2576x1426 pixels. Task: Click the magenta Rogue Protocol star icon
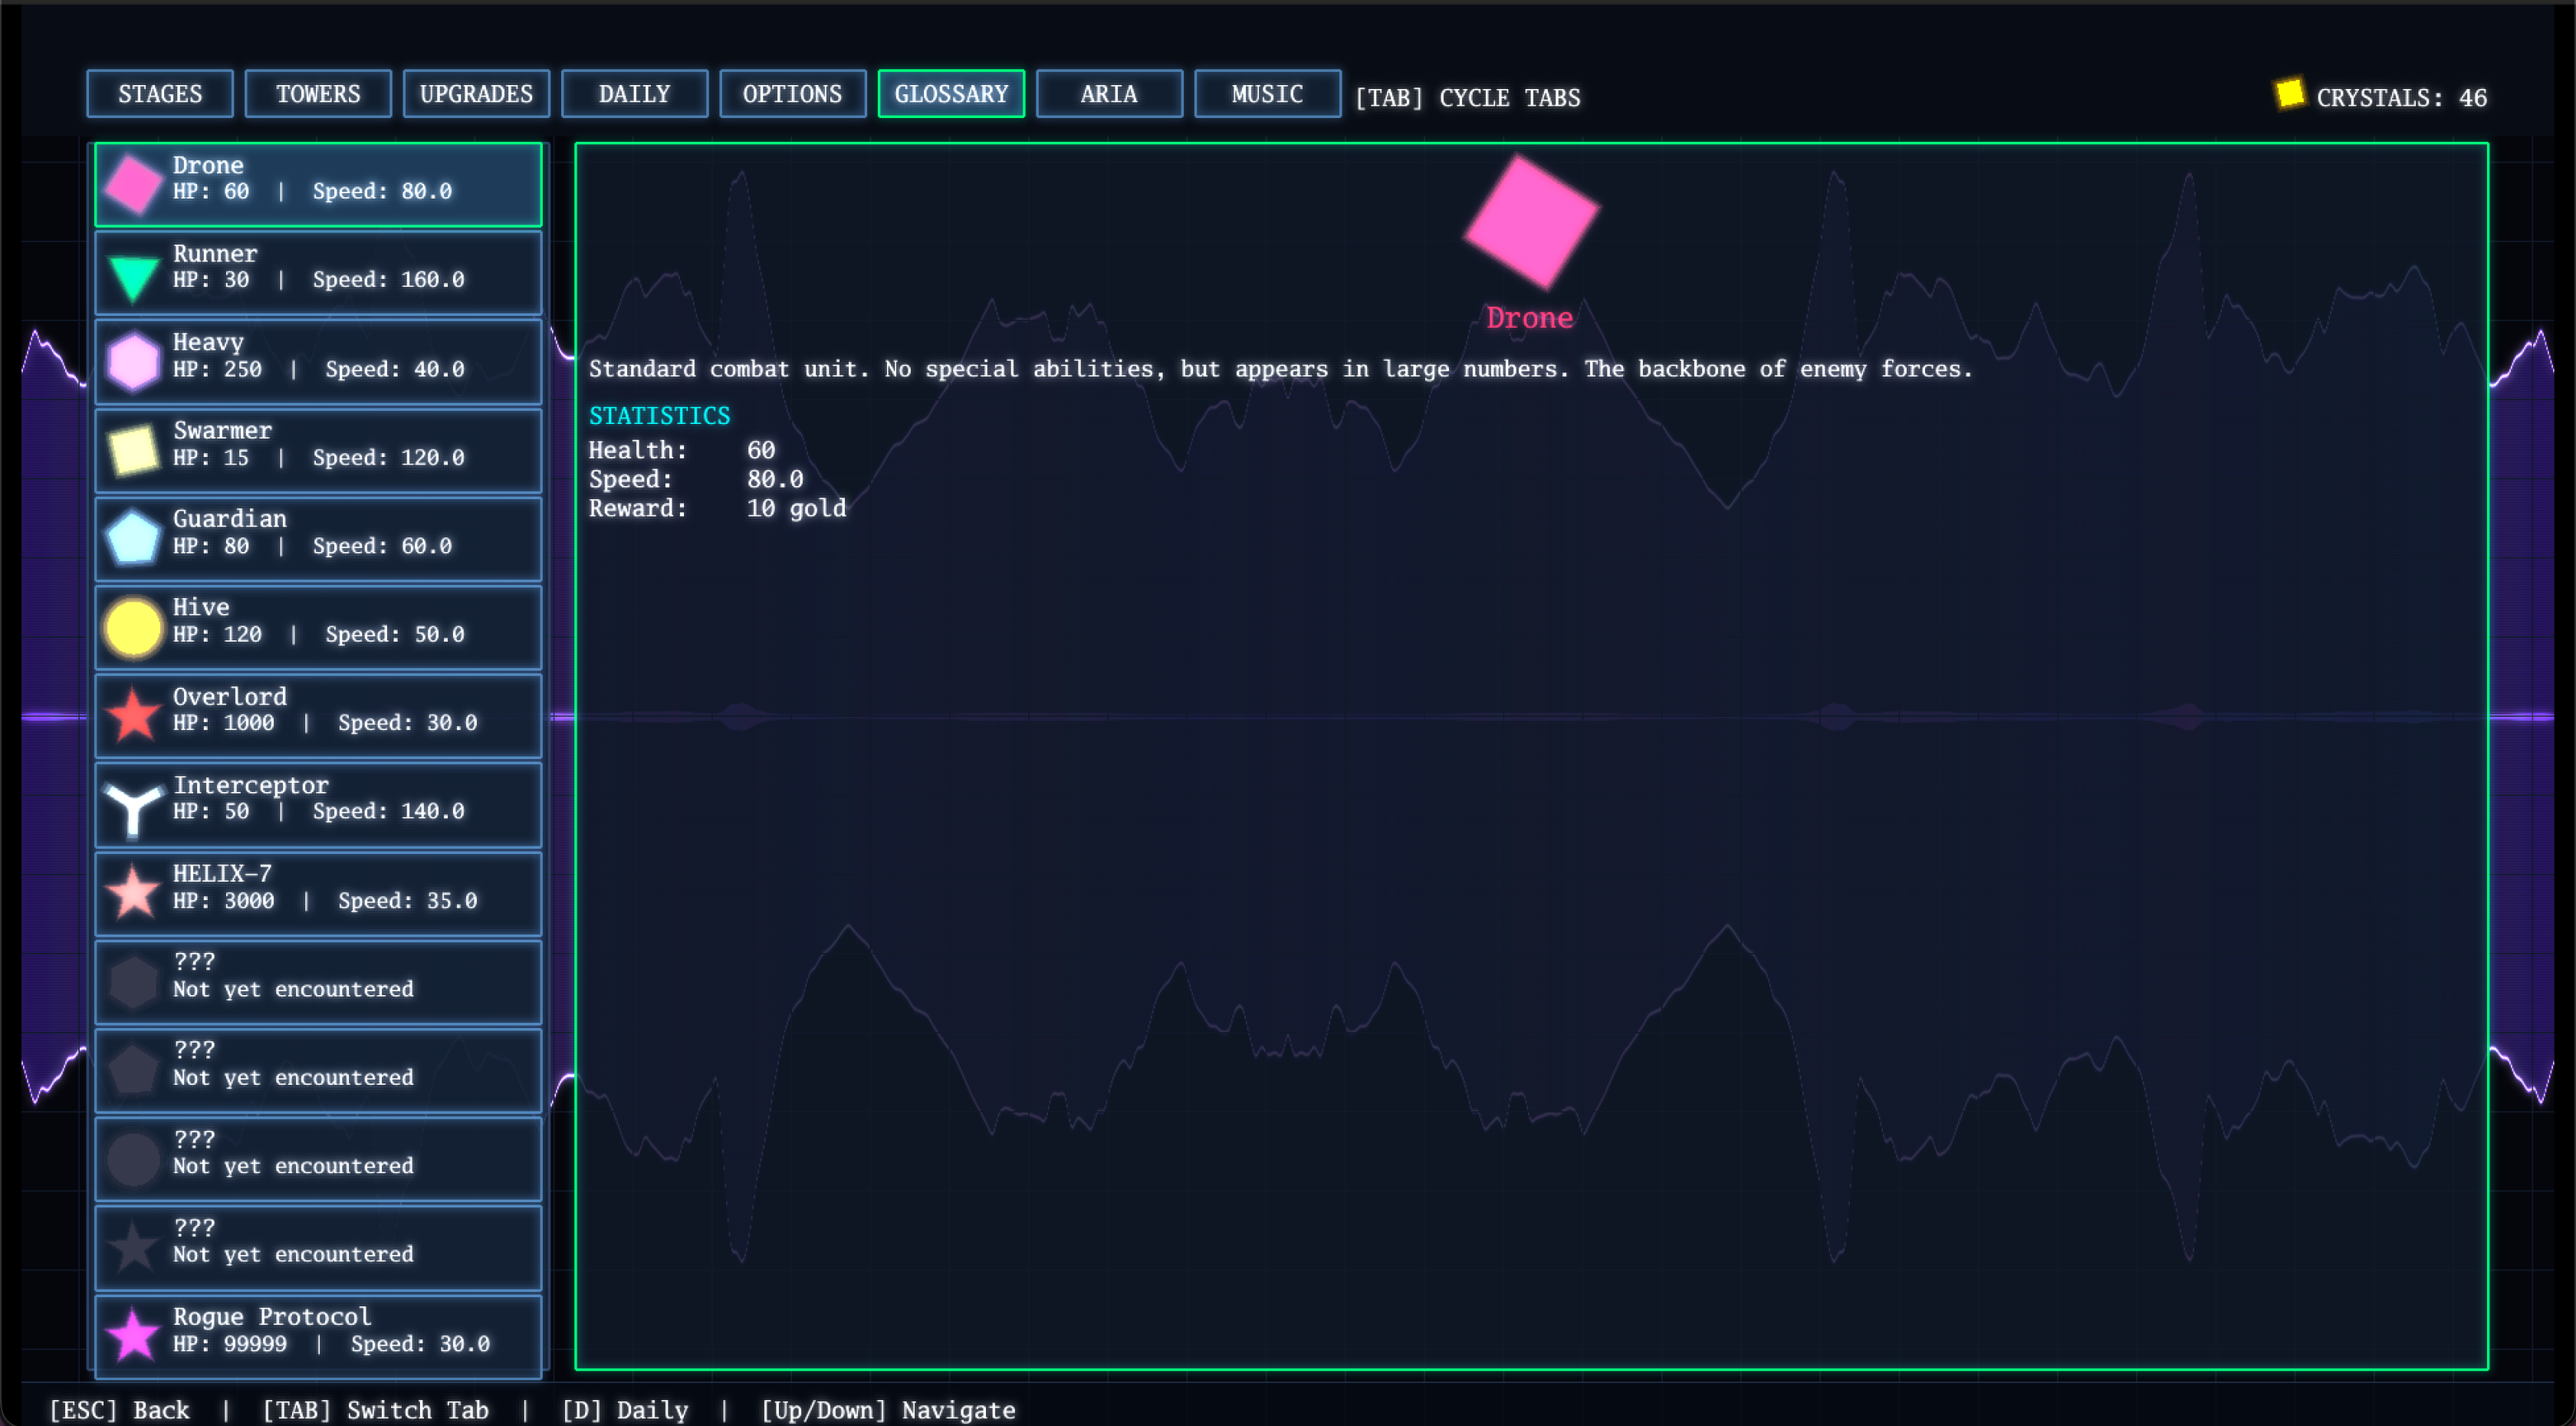coord(132,1334)
